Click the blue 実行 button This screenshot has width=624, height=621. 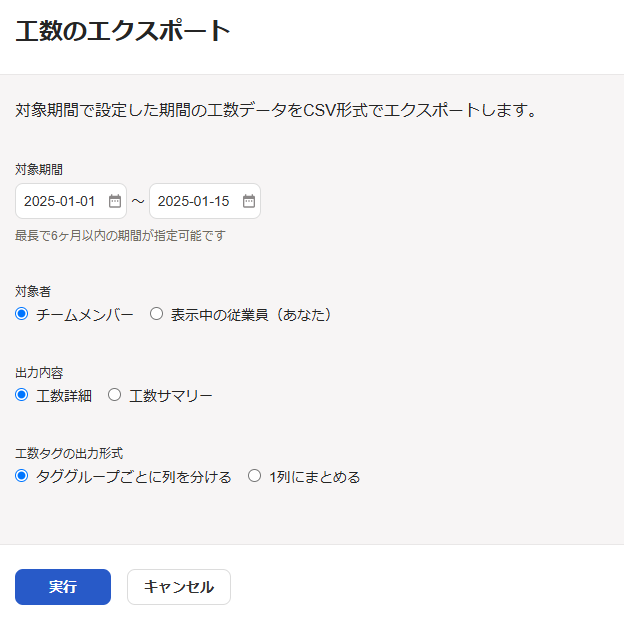(63, 587)
